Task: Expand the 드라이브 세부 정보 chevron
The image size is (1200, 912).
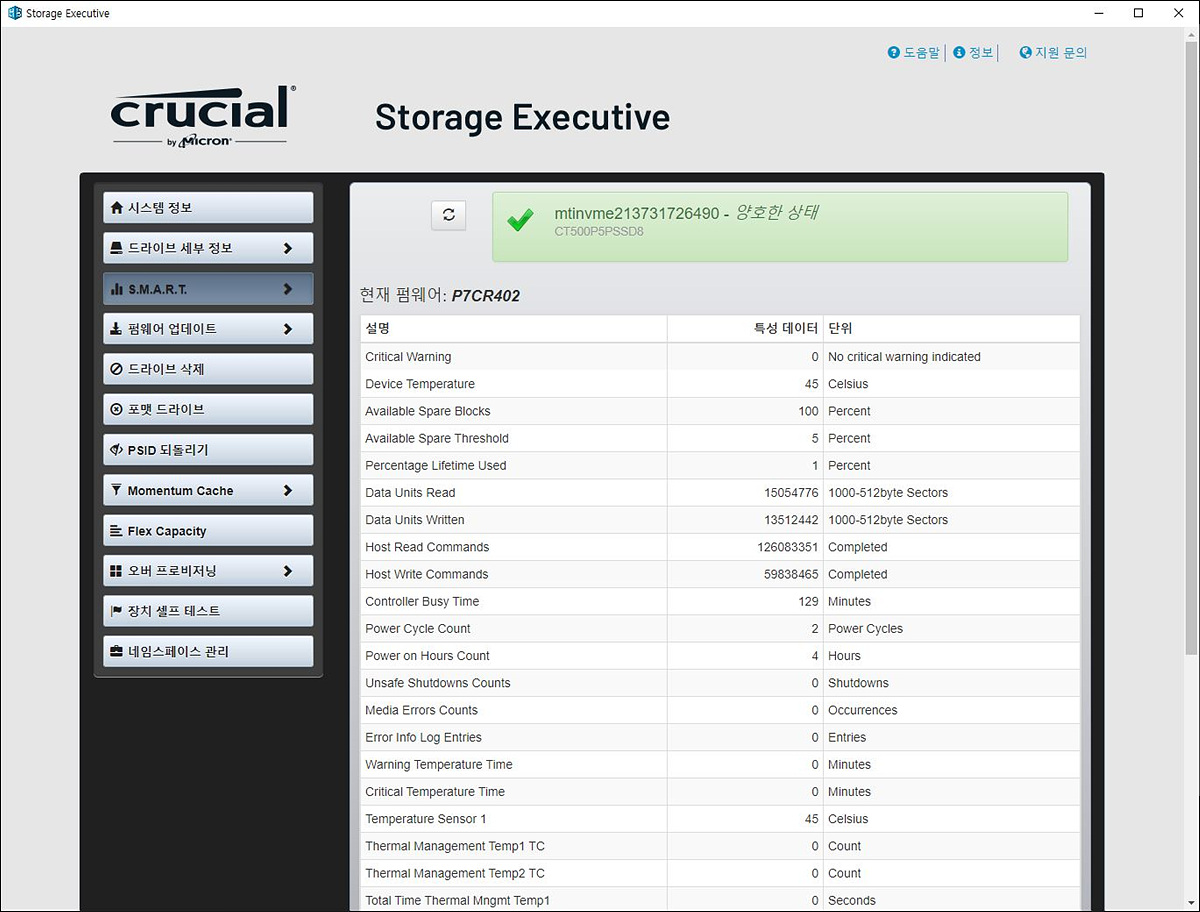Action: click(288, 248)
